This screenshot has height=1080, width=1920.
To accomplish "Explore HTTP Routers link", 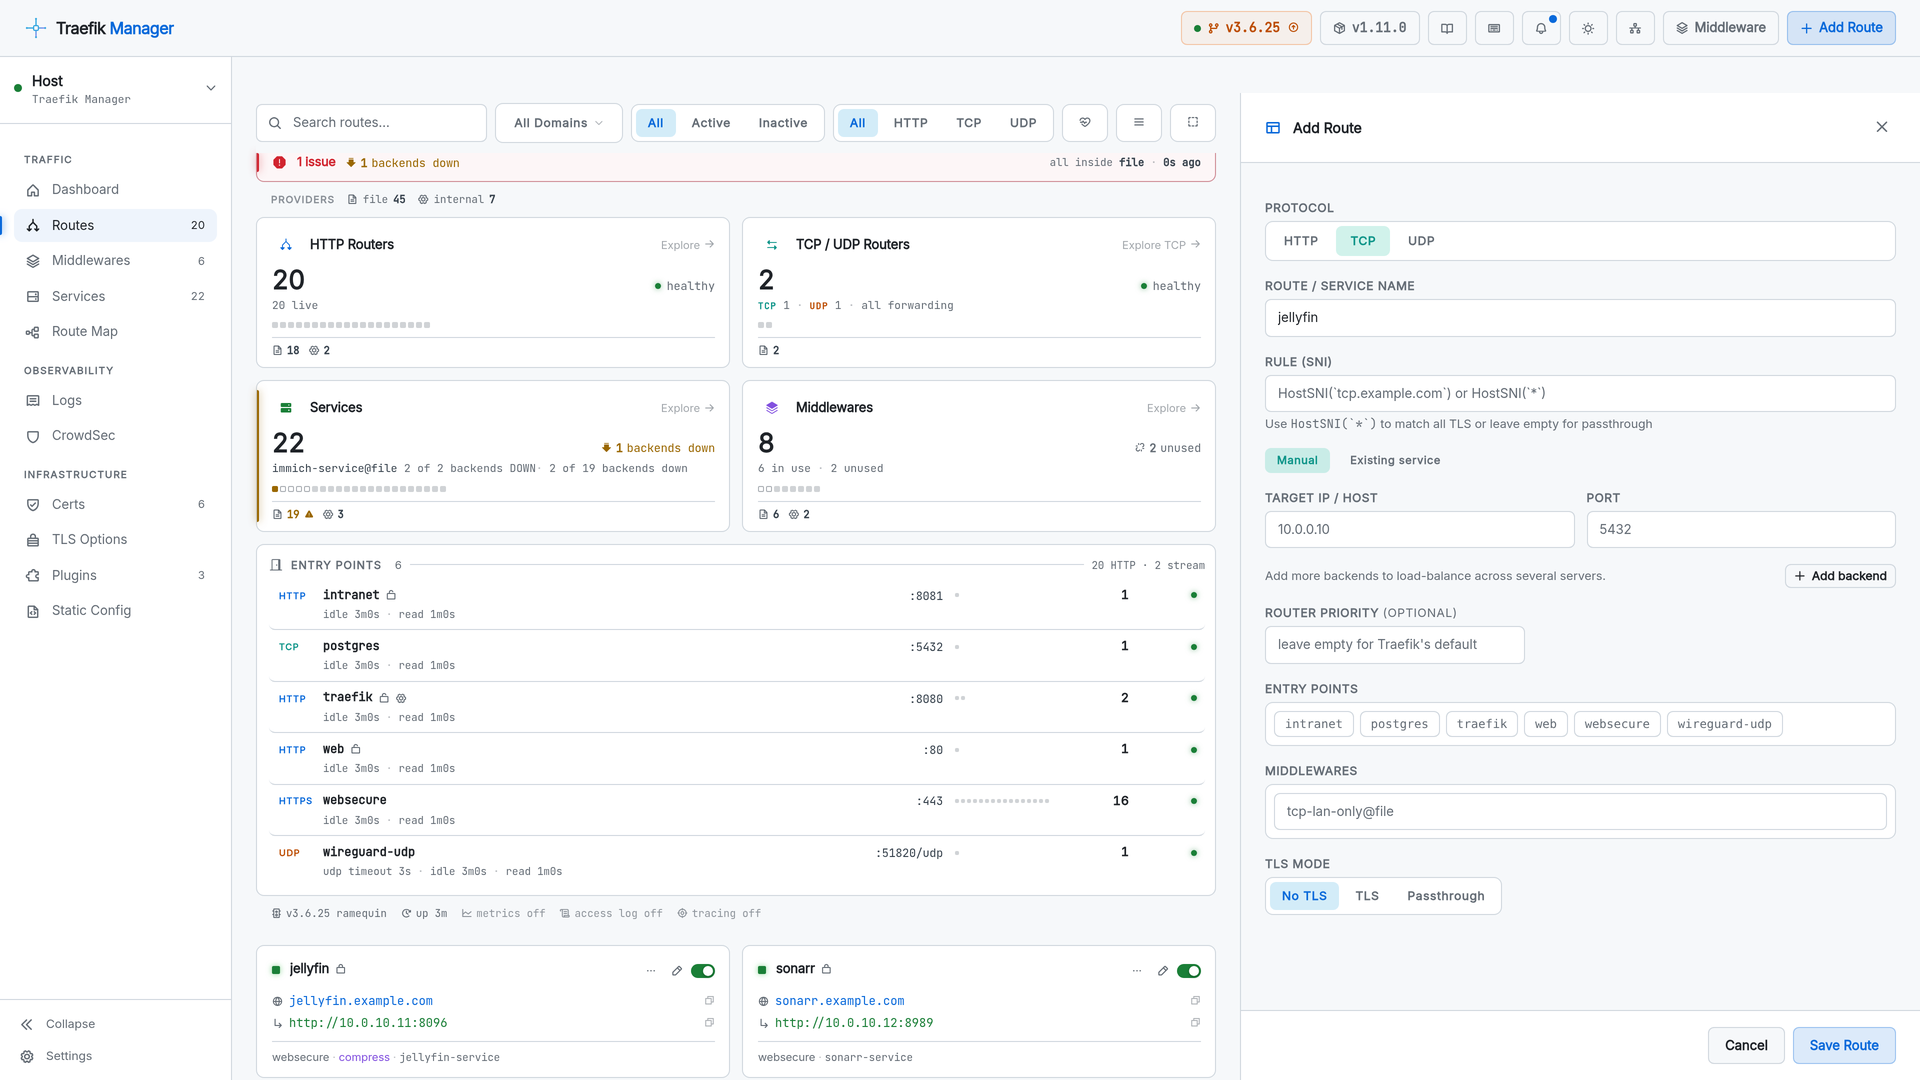I will (687, 245).
